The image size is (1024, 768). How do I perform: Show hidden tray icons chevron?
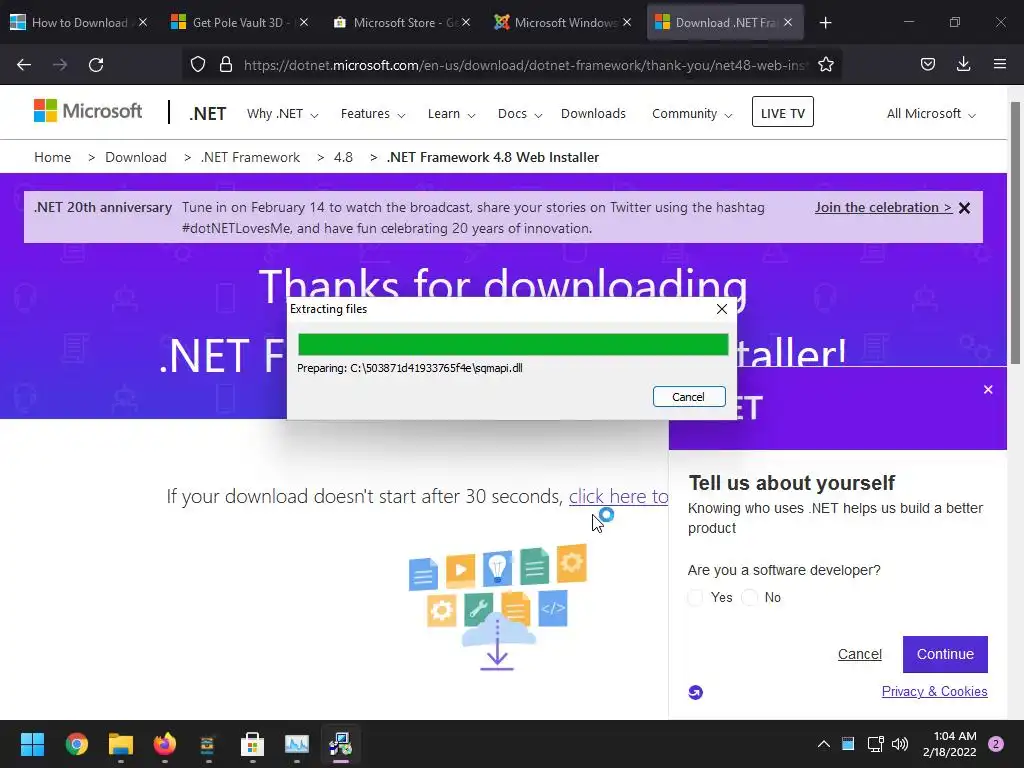tap(824, 744)
